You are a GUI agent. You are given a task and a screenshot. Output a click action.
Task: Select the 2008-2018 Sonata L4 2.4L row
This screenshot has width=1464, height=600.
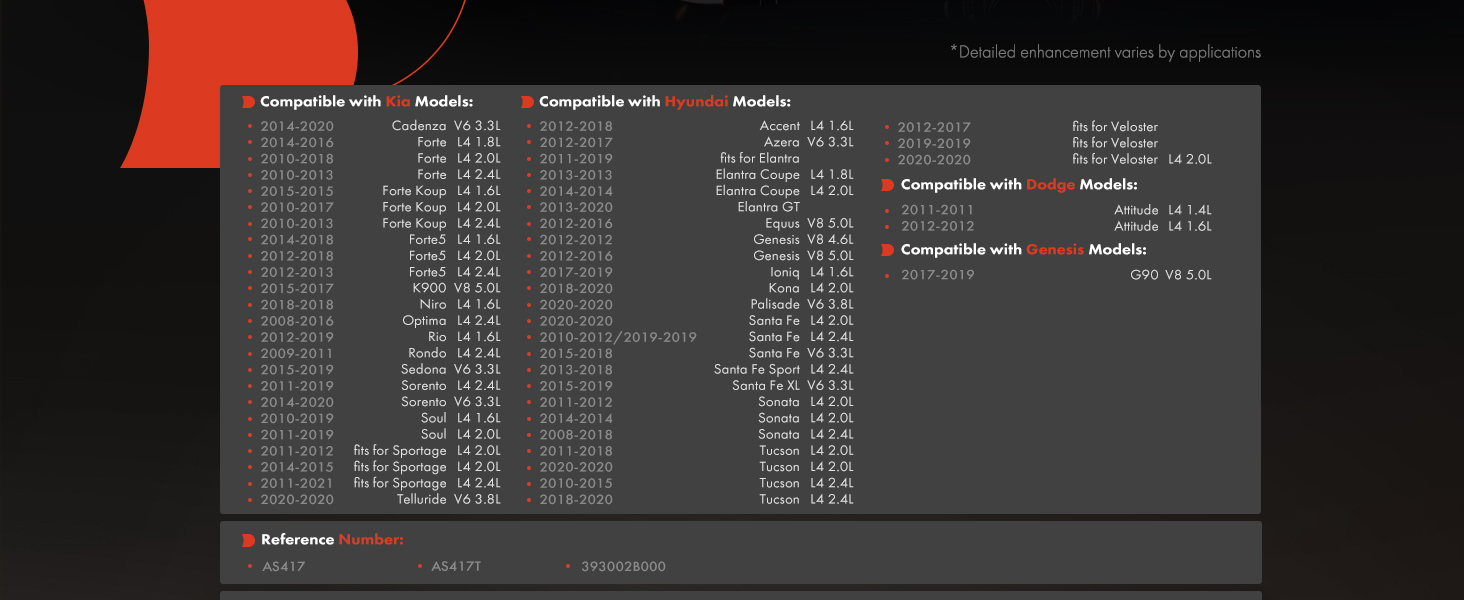pos(690,434)
